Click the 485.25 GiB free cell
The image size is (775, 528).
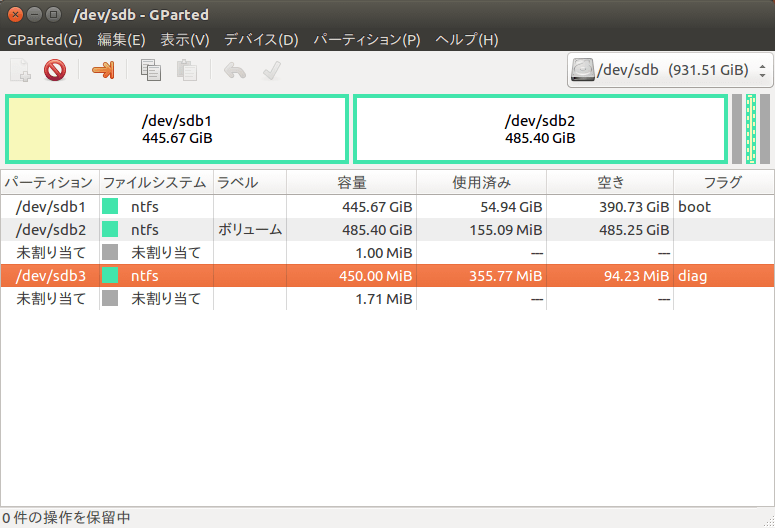tap(610, 230)
